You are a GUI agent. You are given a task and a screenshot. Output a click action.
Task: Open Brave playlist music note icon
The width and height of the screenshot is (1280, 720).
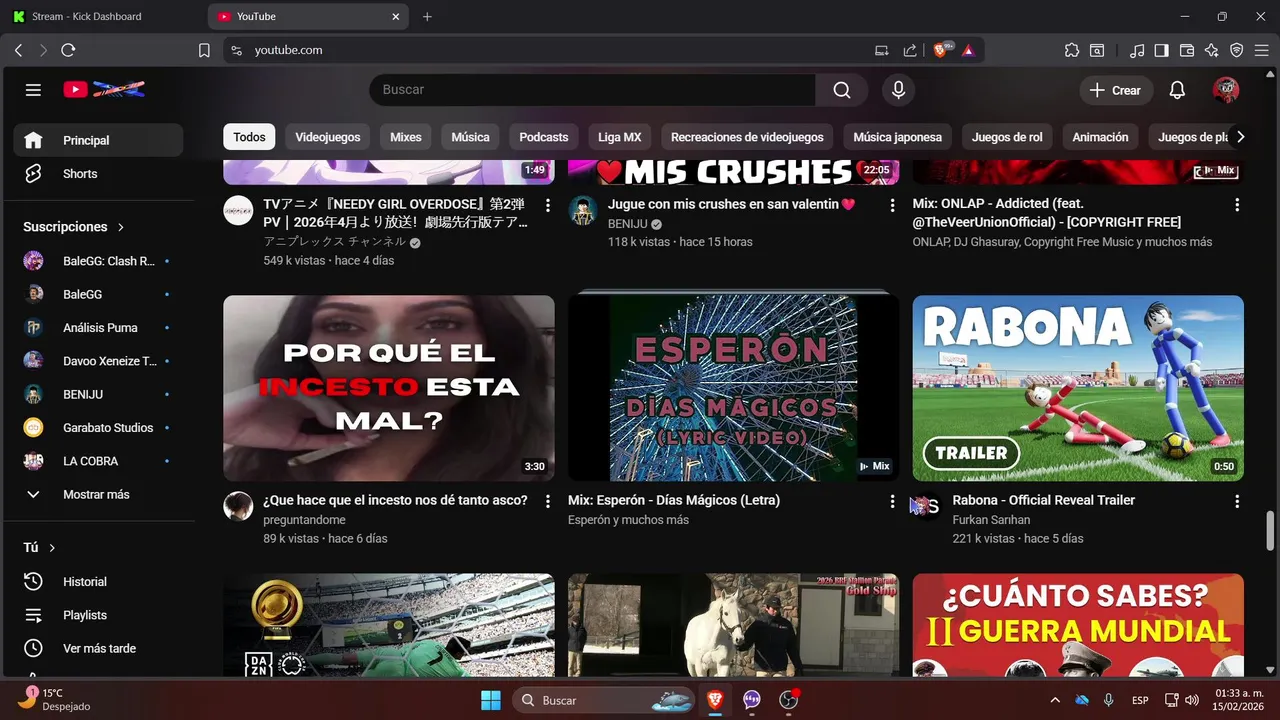(x=1137, y=50)
